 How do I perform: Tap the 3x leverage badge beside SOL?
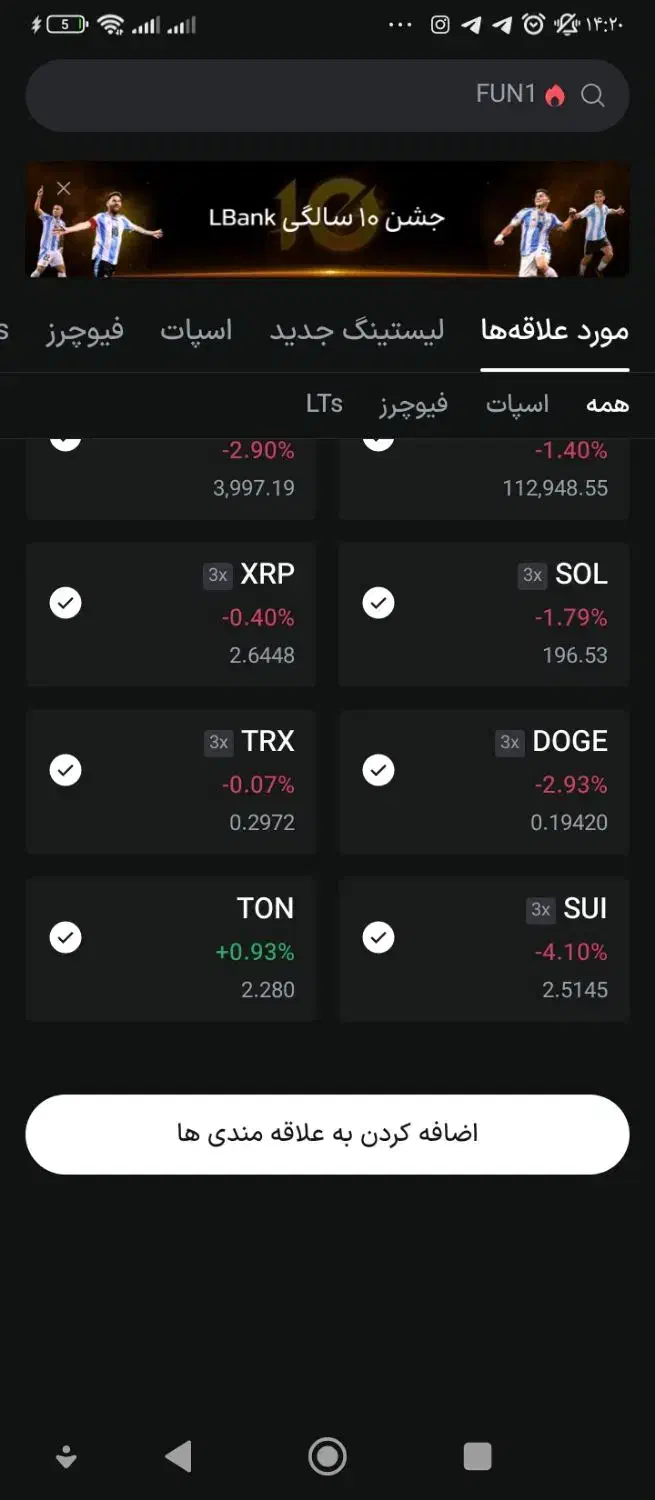[532, 575]
